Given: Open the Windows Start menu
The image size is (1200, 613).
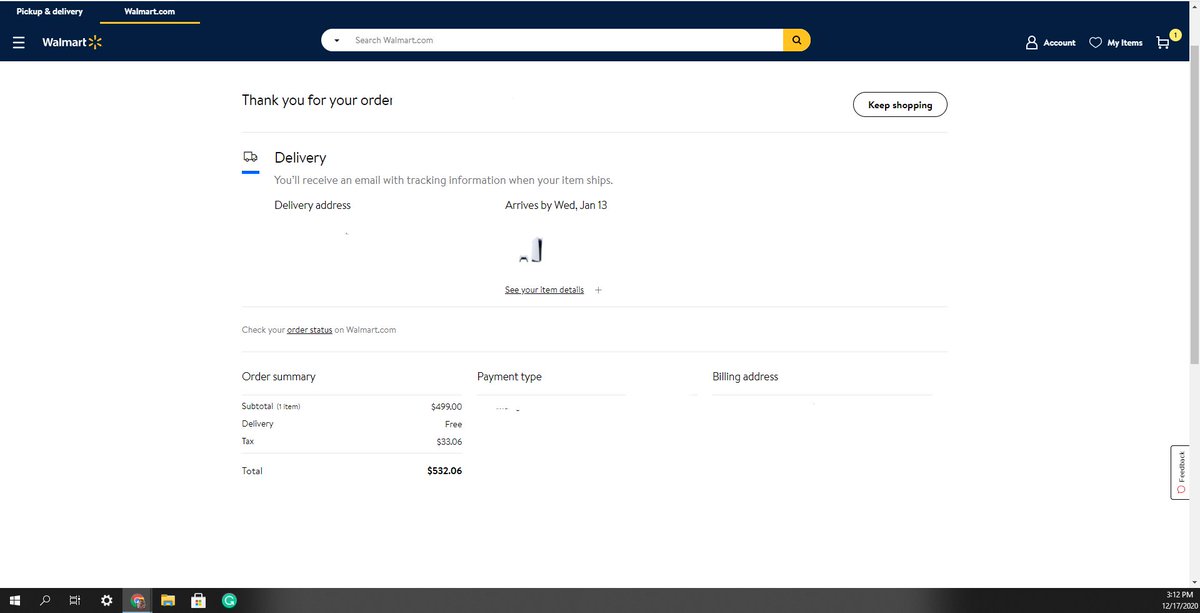Looking at the screenshot, I should (x=15, y=601).
